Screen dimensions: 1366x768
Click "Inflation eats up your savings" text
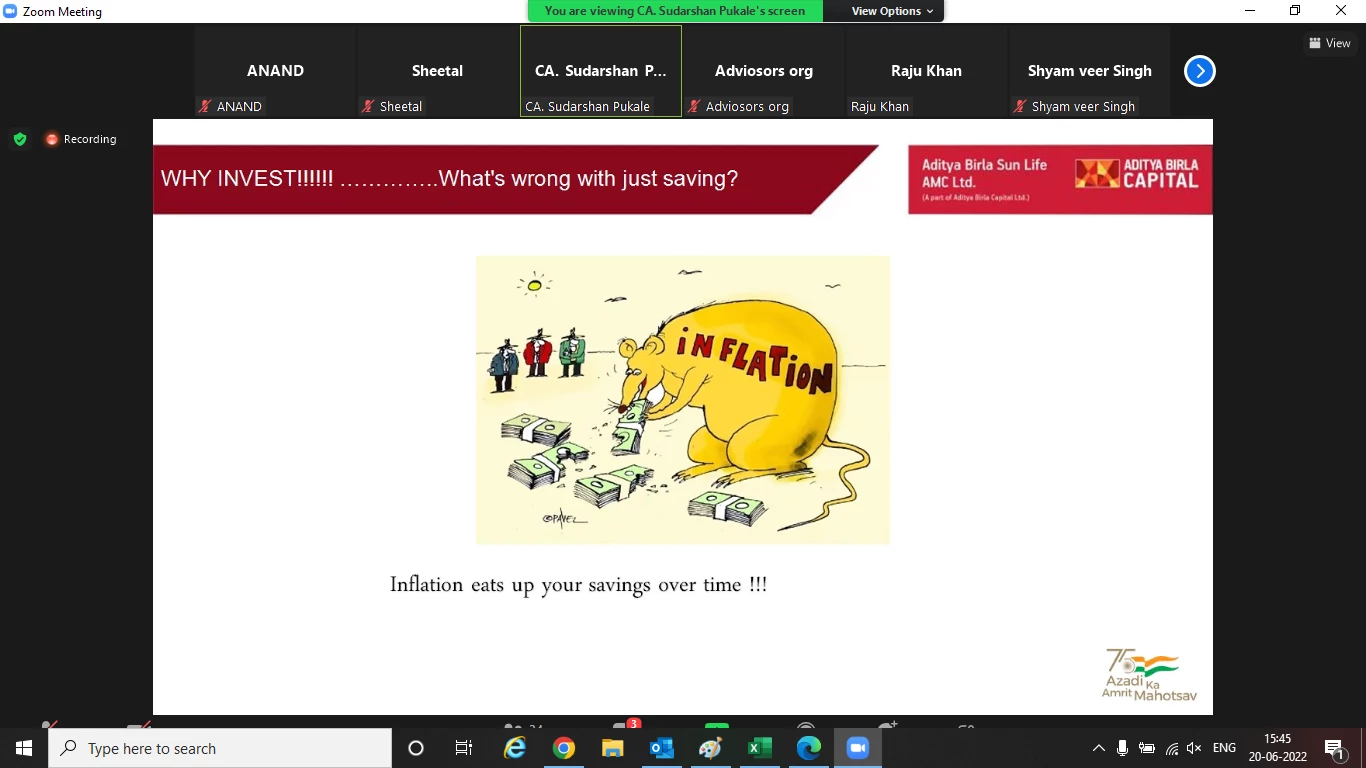click(x=578, y=585)
